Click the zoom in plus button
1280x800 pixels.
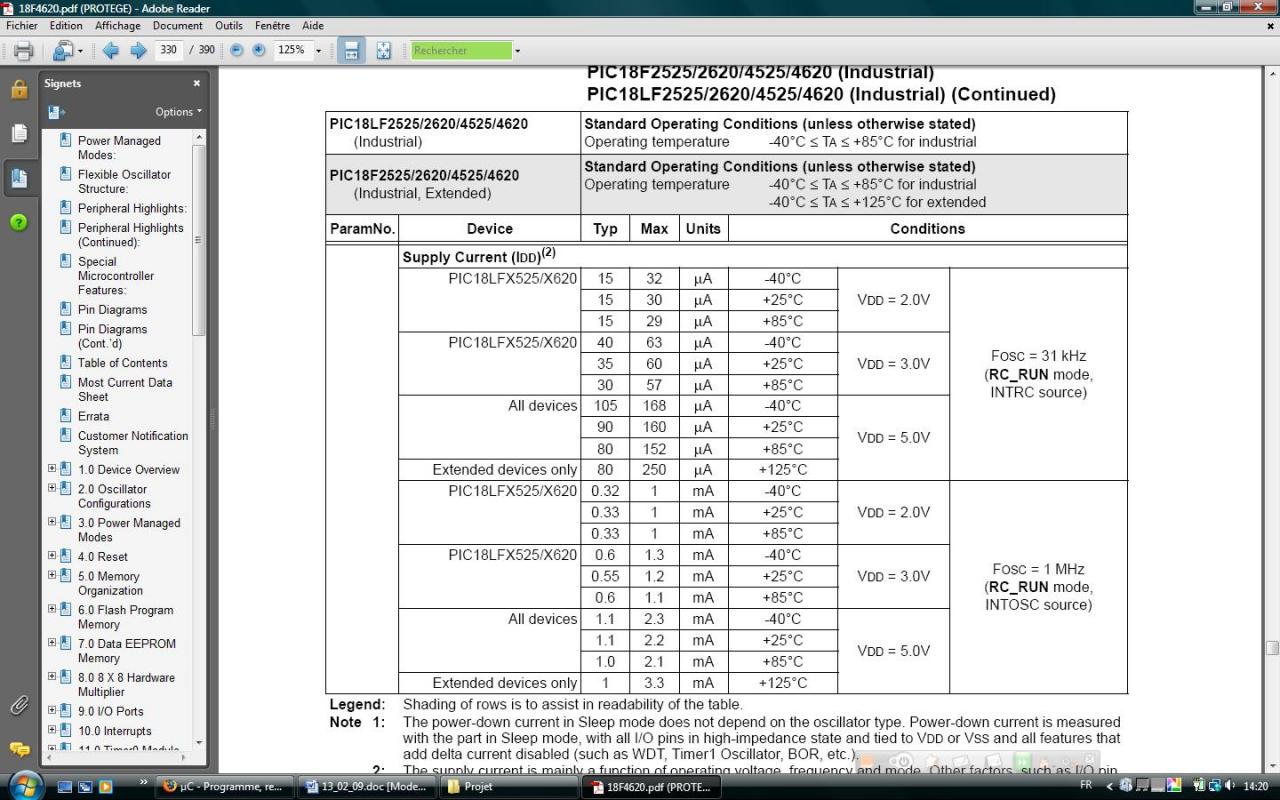click(259, 50)
